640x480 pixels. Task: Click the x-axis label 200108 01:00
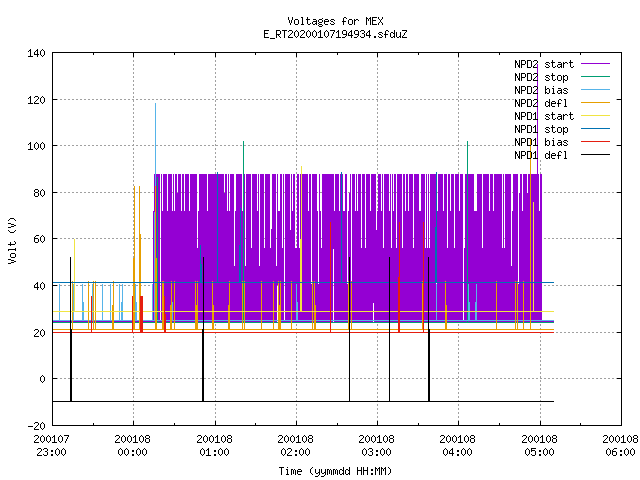214,446
